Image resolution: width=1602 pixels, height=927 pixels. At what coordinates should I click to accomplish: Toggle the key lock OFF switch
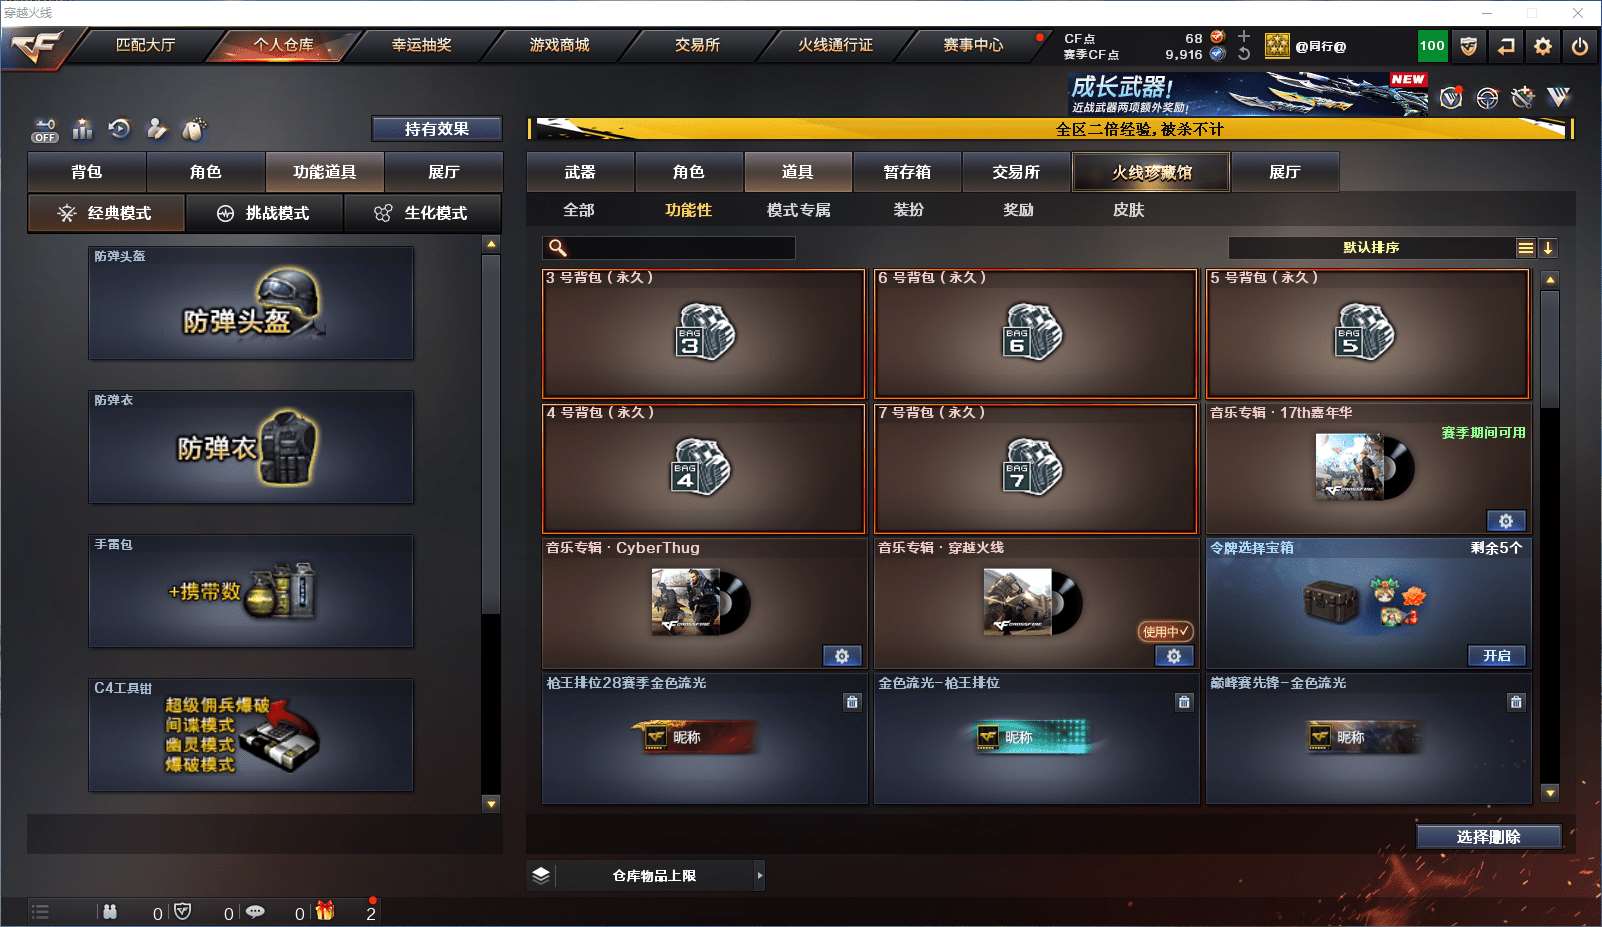coord(45,130)
